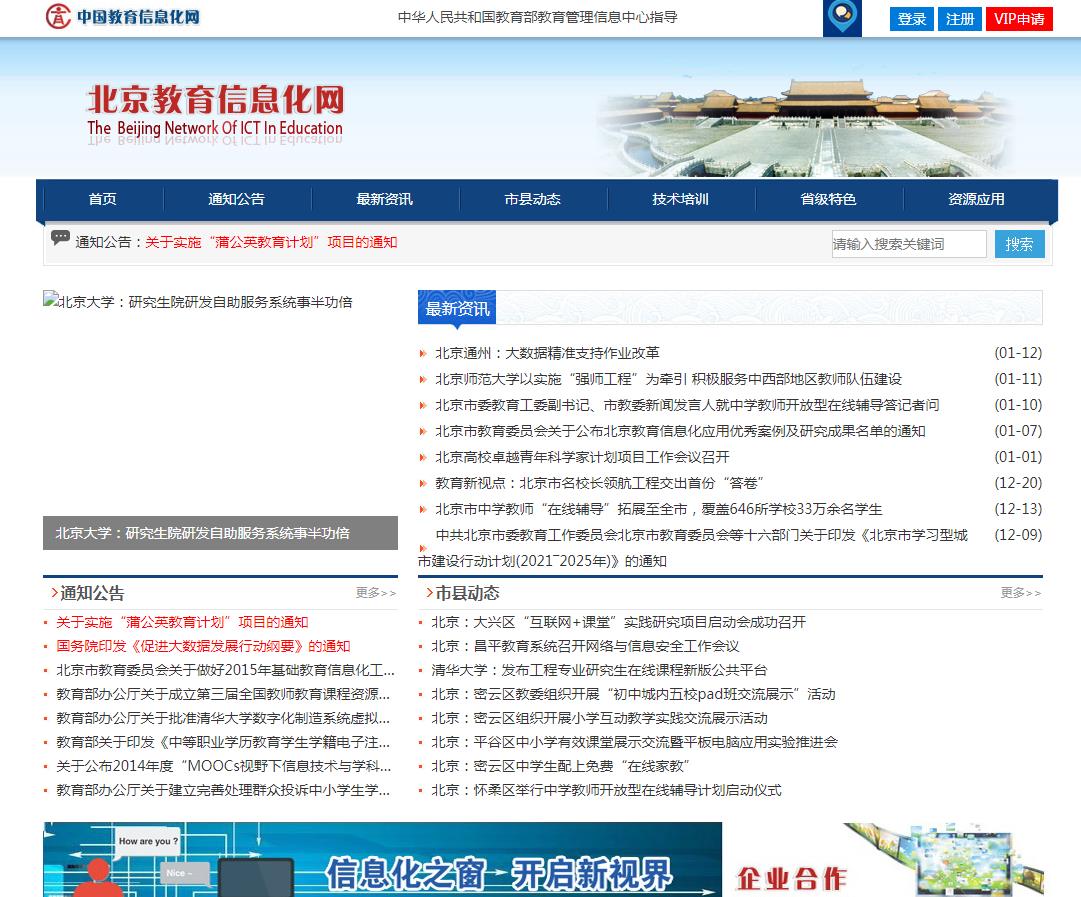Open 通知公告 navigation menu item
This screenshot has height=897, width=1081.
point(236,199)
